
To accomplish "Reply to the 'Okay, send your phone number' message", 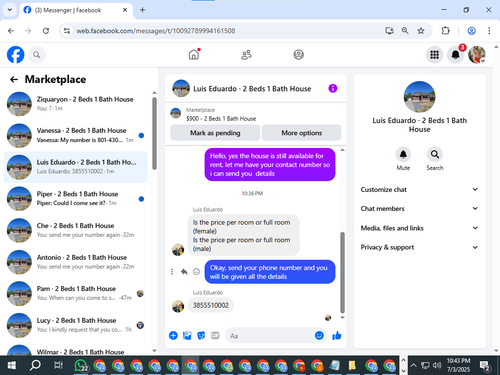I will (184, 272).
